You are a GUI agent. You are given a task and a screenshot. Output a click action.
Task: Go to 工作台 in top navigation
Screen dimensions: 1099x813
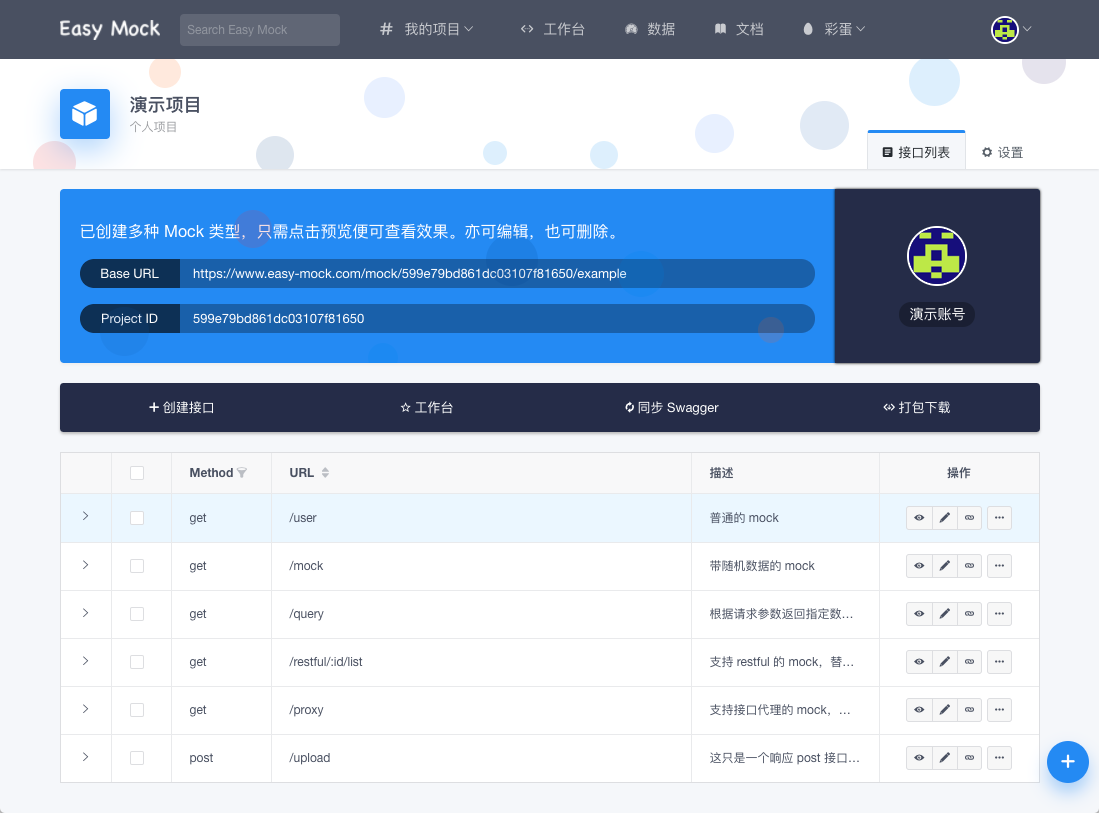552,29
